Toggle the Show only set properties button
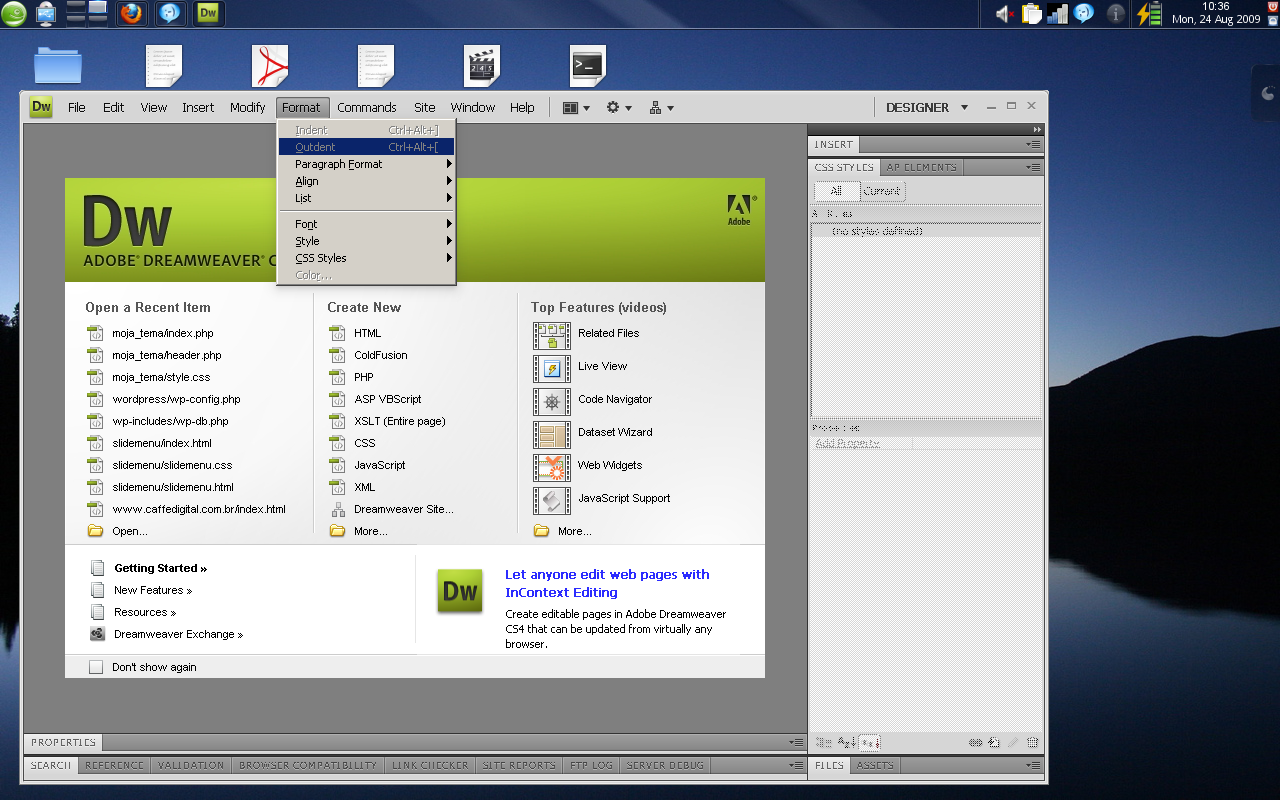Image resolution: width=1280 pixels, height=800 pixels. point(870,743)
